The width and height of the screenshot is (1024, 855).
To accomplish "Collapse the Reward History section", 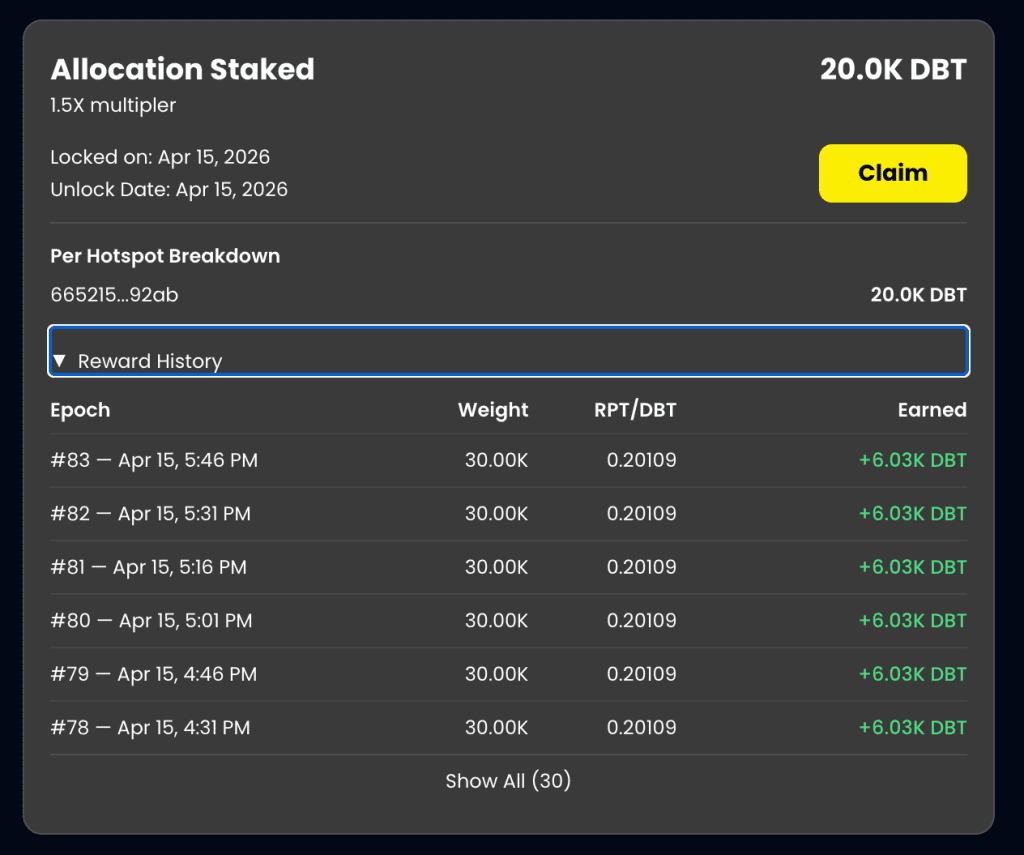I will 149,361.
